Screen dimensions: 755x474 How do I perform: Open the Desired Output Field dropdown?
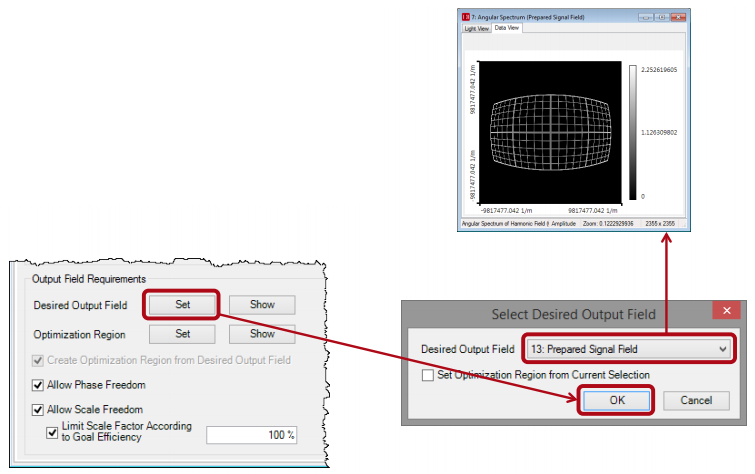pyautogui.click(x=628, y=349)
